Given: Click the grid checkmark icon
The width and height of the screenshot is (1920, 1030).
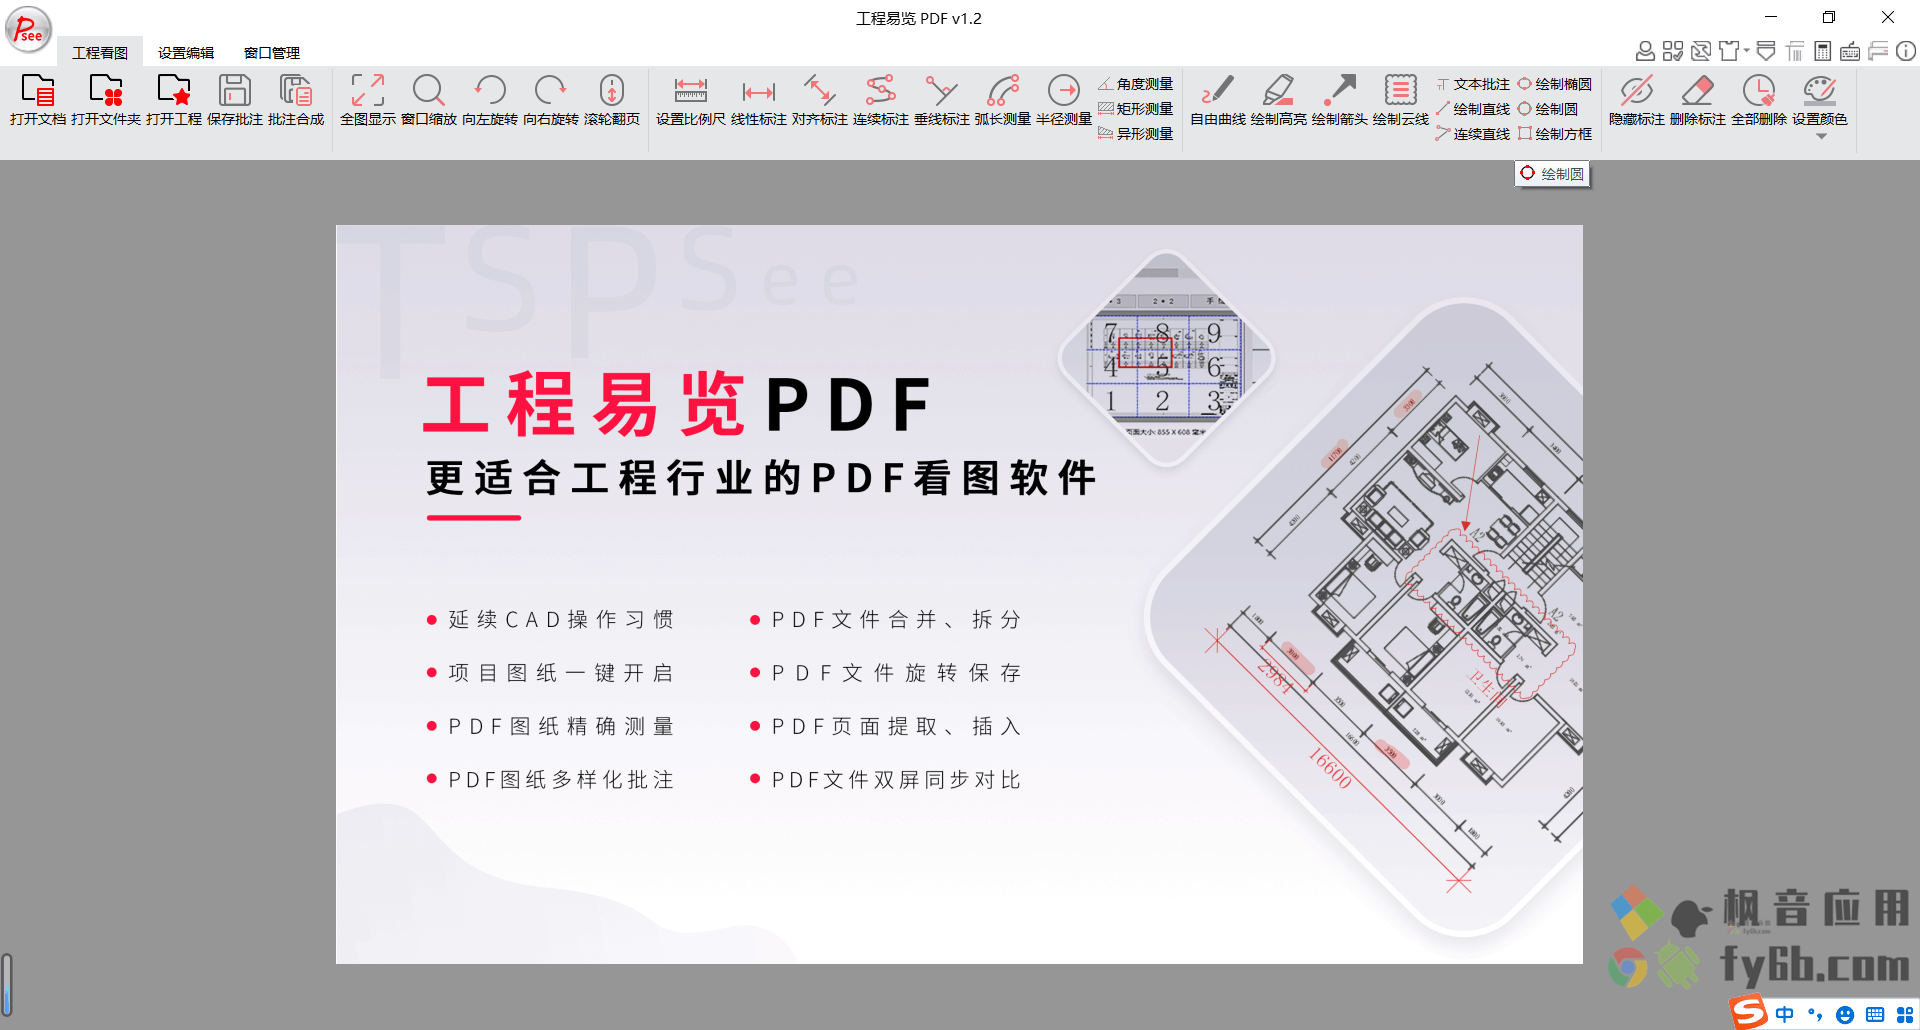Looking at the screenshot, I should point(1673,51).
